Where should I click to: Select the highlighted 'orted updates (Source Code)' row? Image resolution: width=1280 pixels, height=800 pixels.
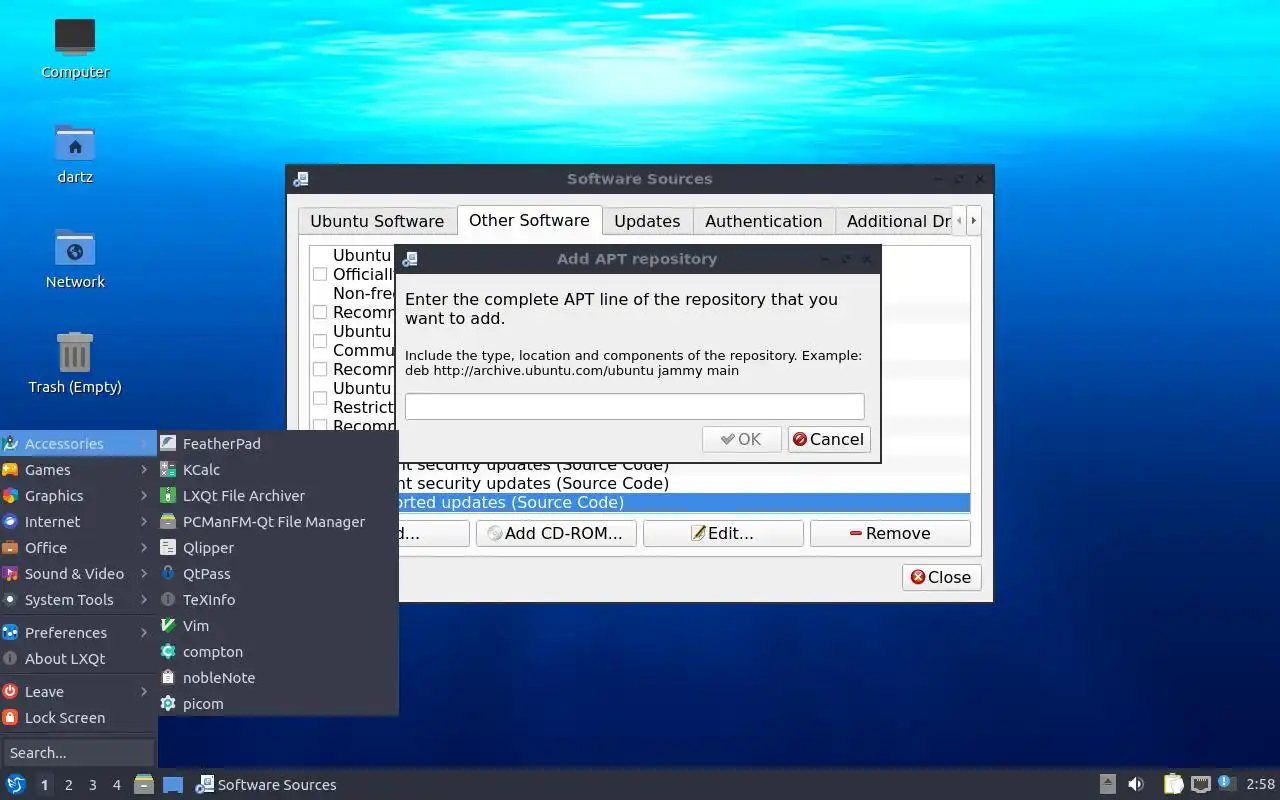(x=684, y=502)
